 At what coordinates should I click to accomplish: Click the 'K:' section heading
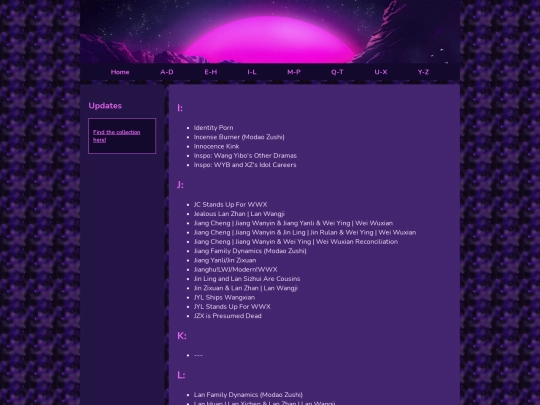(181, 336)
